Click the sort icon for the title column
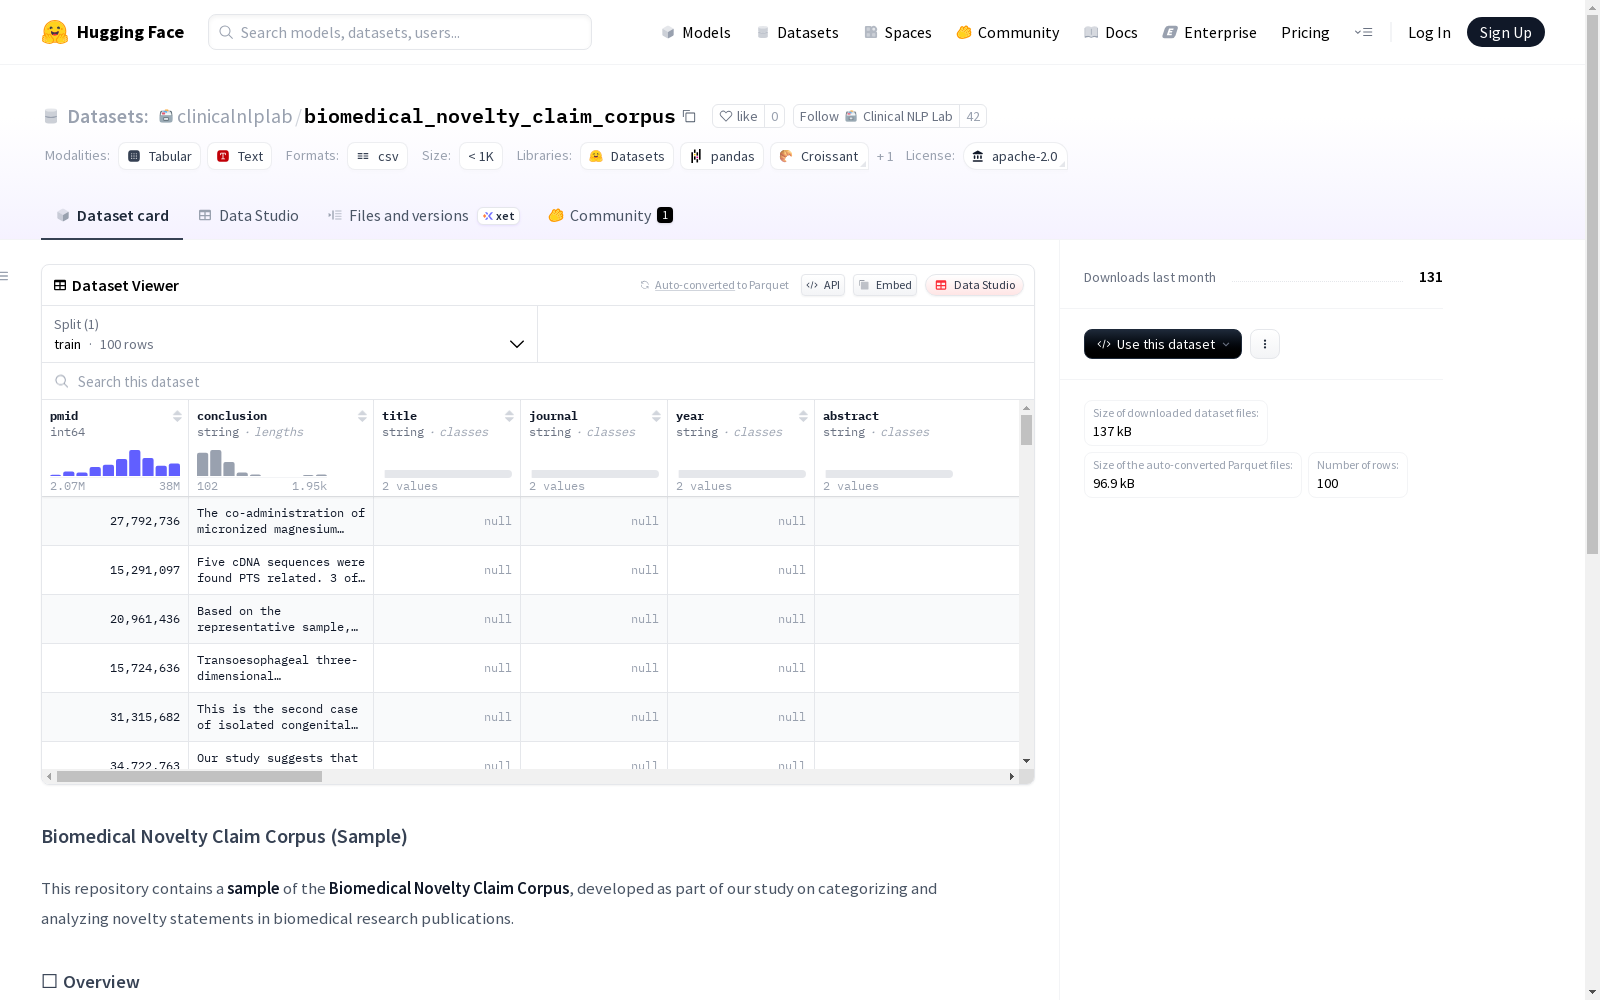 pos(509,416)
